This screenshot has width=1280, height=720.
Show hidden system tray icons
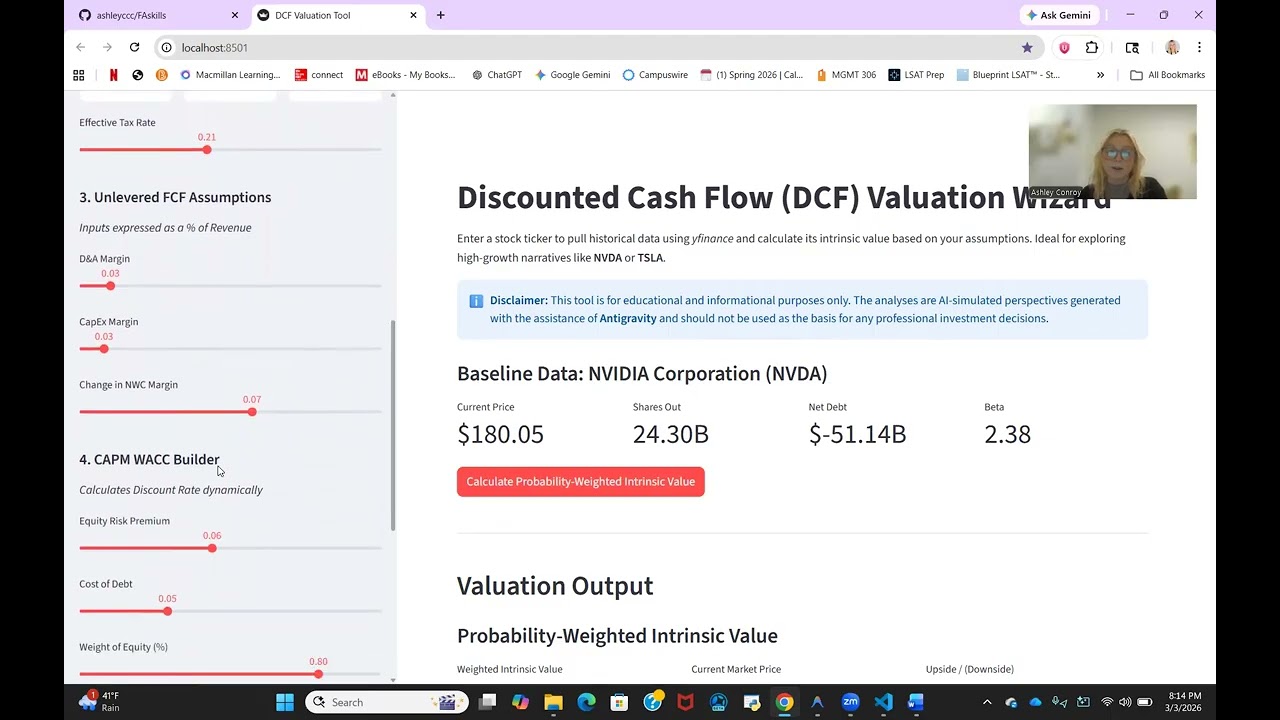(x=987, y=702)
